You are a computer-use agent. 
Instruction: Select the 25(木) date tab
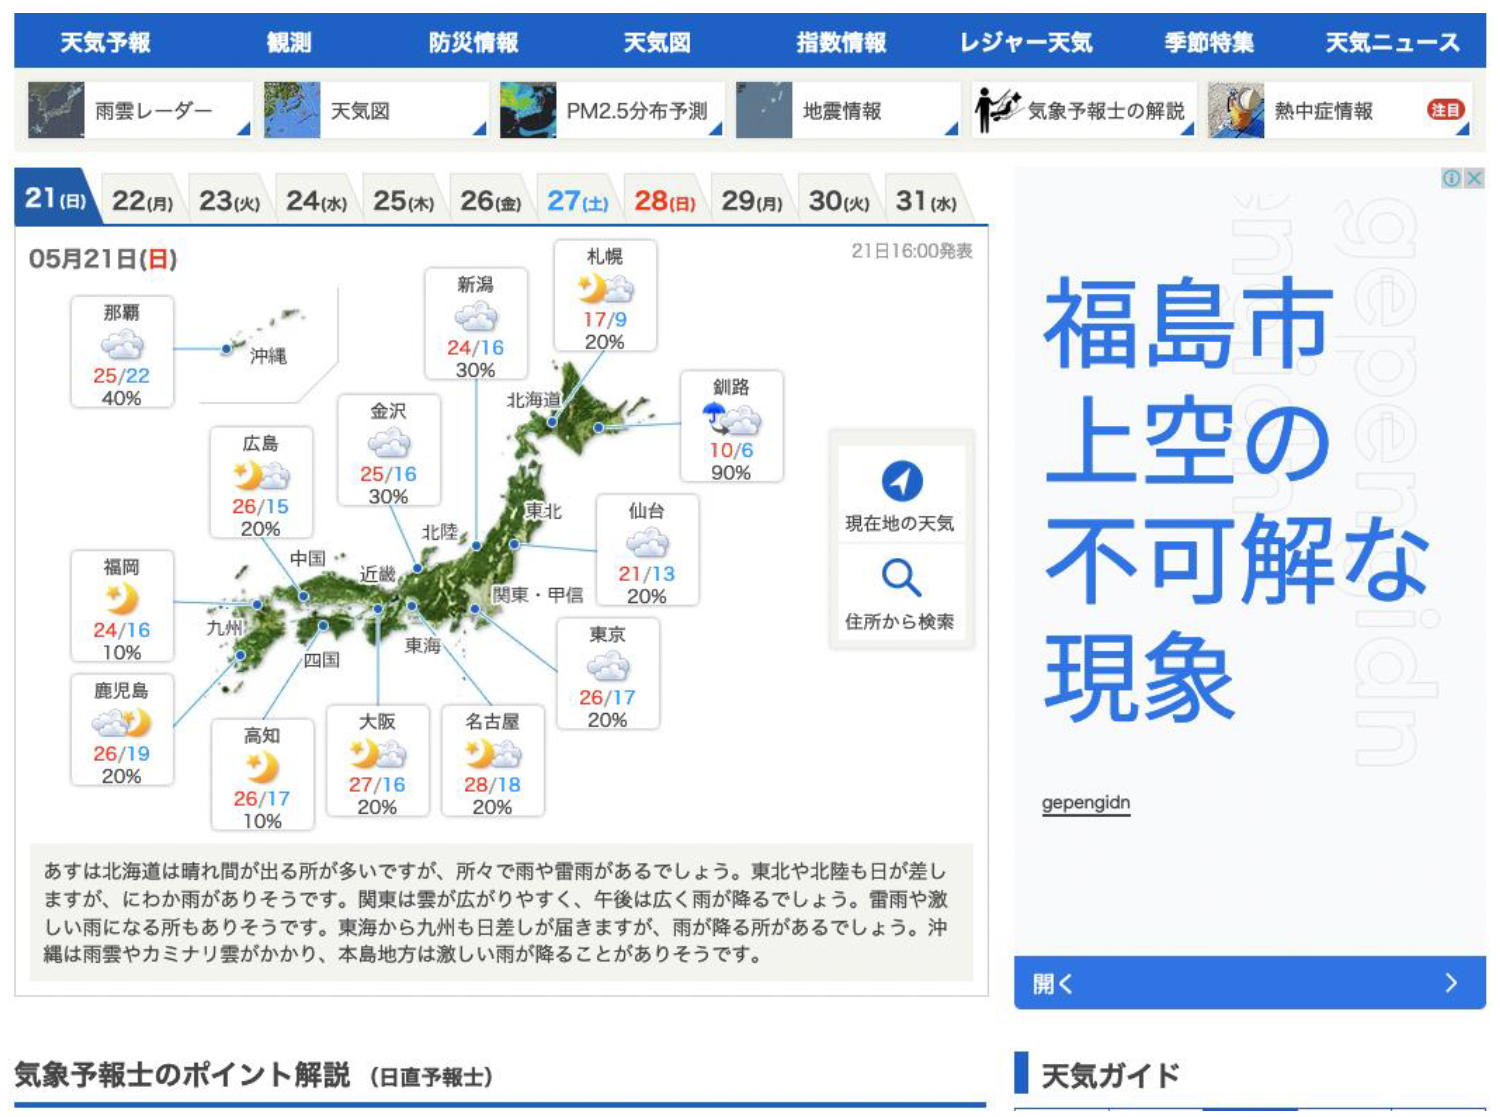[403, 200]
